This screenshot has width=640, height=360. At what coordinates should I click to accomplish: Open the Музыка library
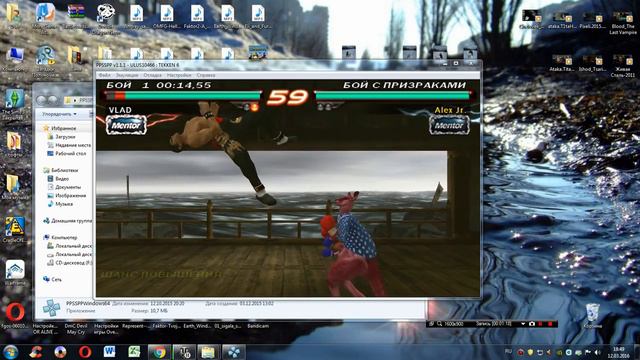(60, 204)
